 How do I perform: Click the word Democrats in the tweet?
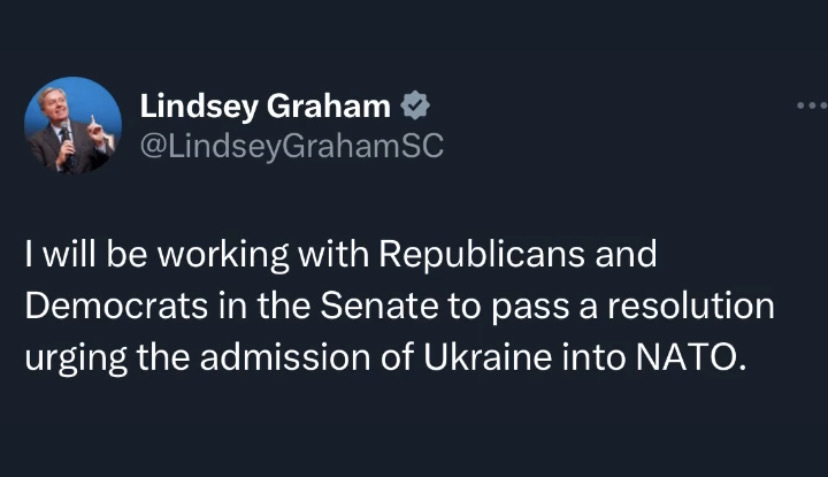pos(116,306)
